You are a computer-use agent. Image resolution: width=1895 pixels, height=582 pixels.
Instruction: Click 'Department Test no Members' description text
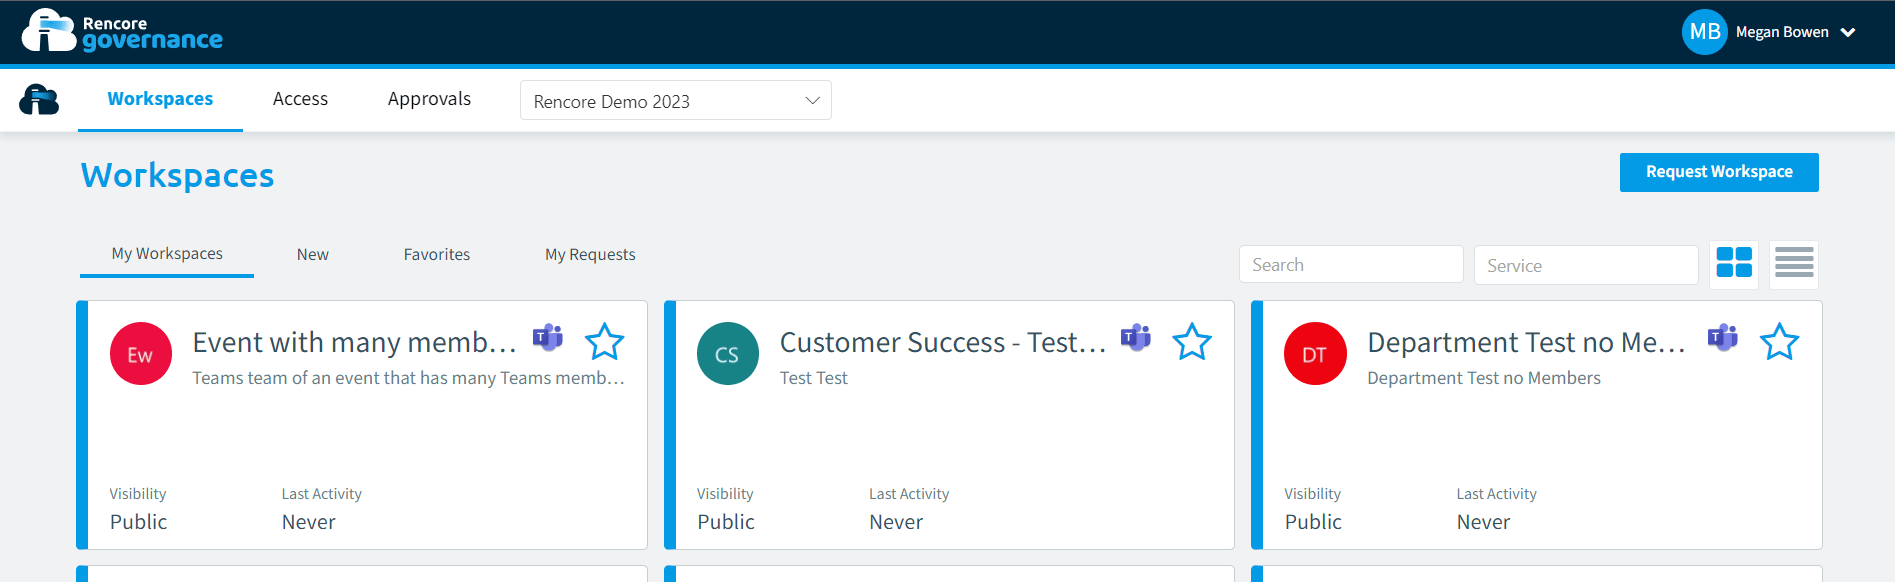[1484, 378]
